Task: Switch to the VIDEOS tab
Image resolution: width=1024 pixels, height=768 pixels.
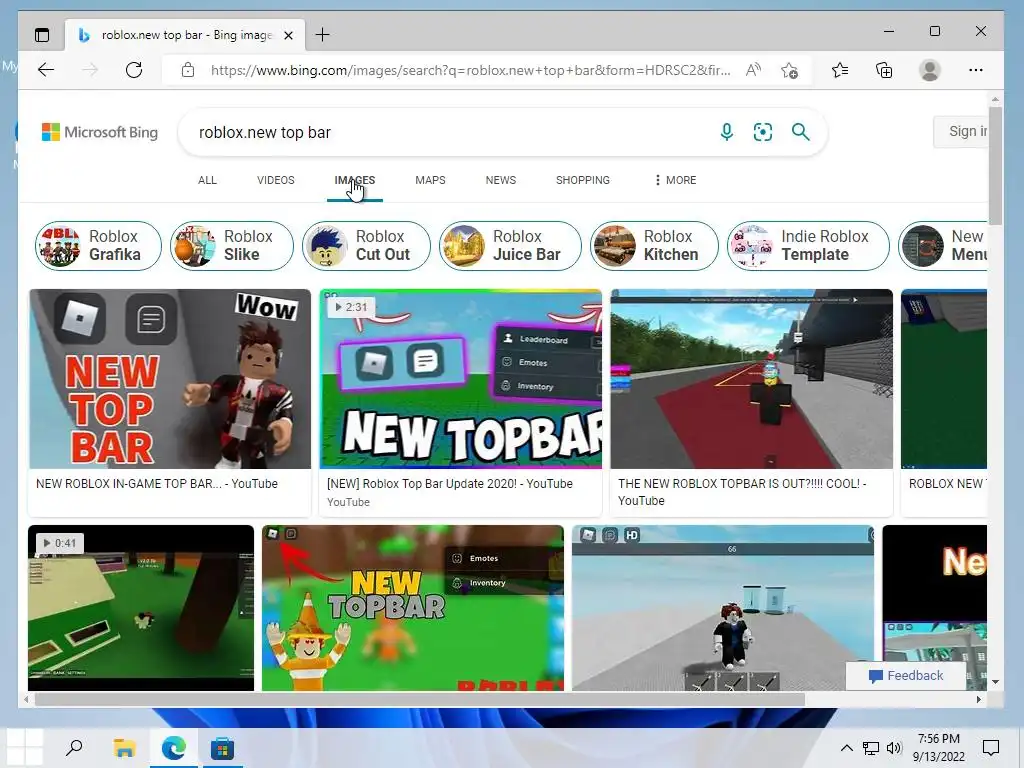Action: point(276,180)
